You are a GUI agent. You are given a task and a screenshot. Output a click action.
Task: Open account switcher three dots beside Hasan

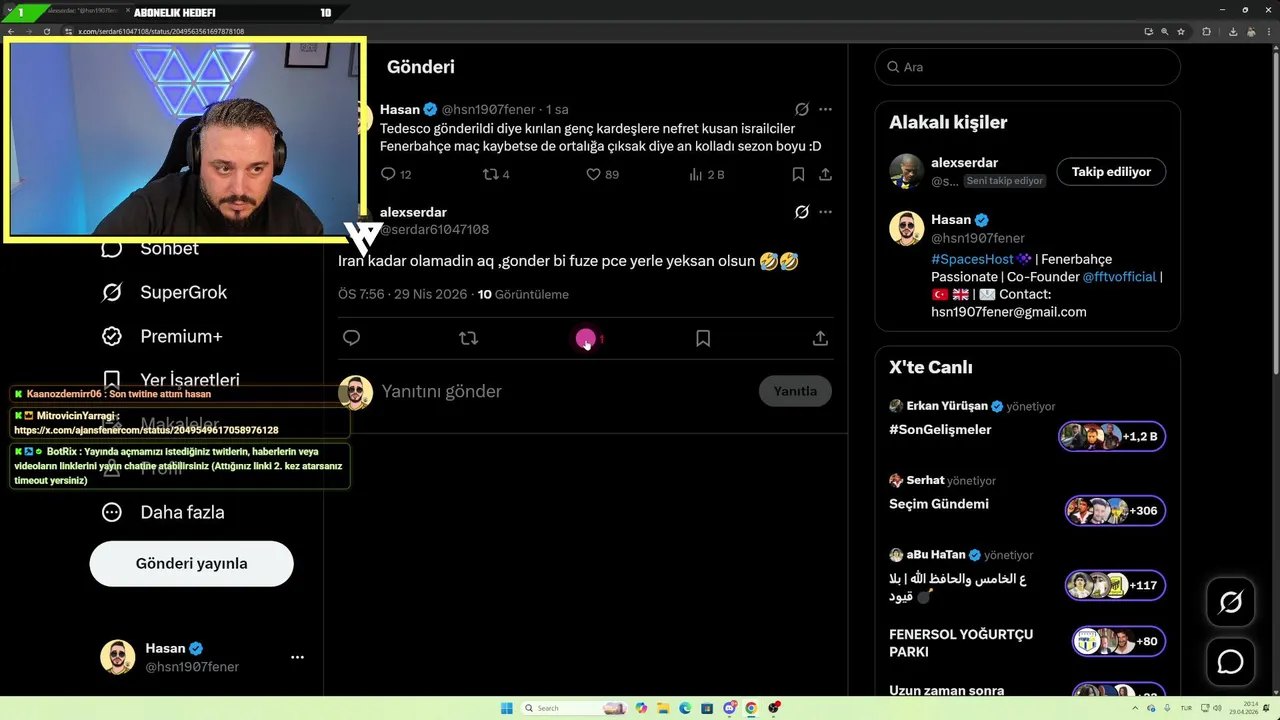coord(297,657)
